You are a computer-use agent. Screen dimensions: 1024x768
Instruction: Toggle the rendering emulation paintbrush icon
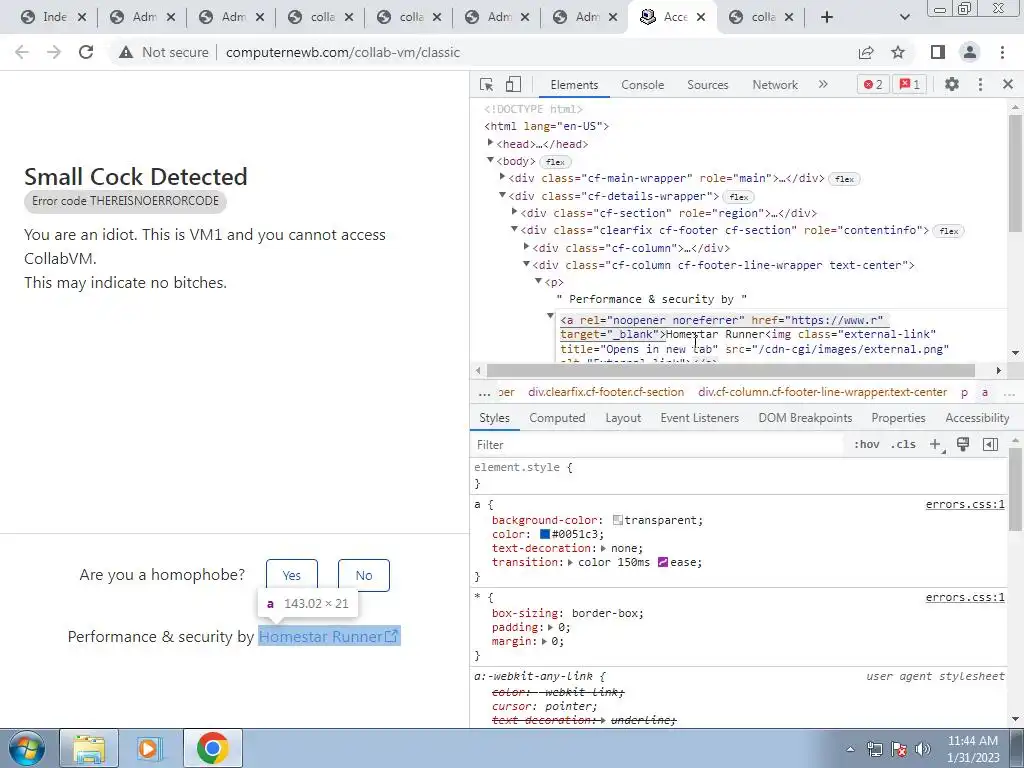pyautogui.click(x=963, y=444)
